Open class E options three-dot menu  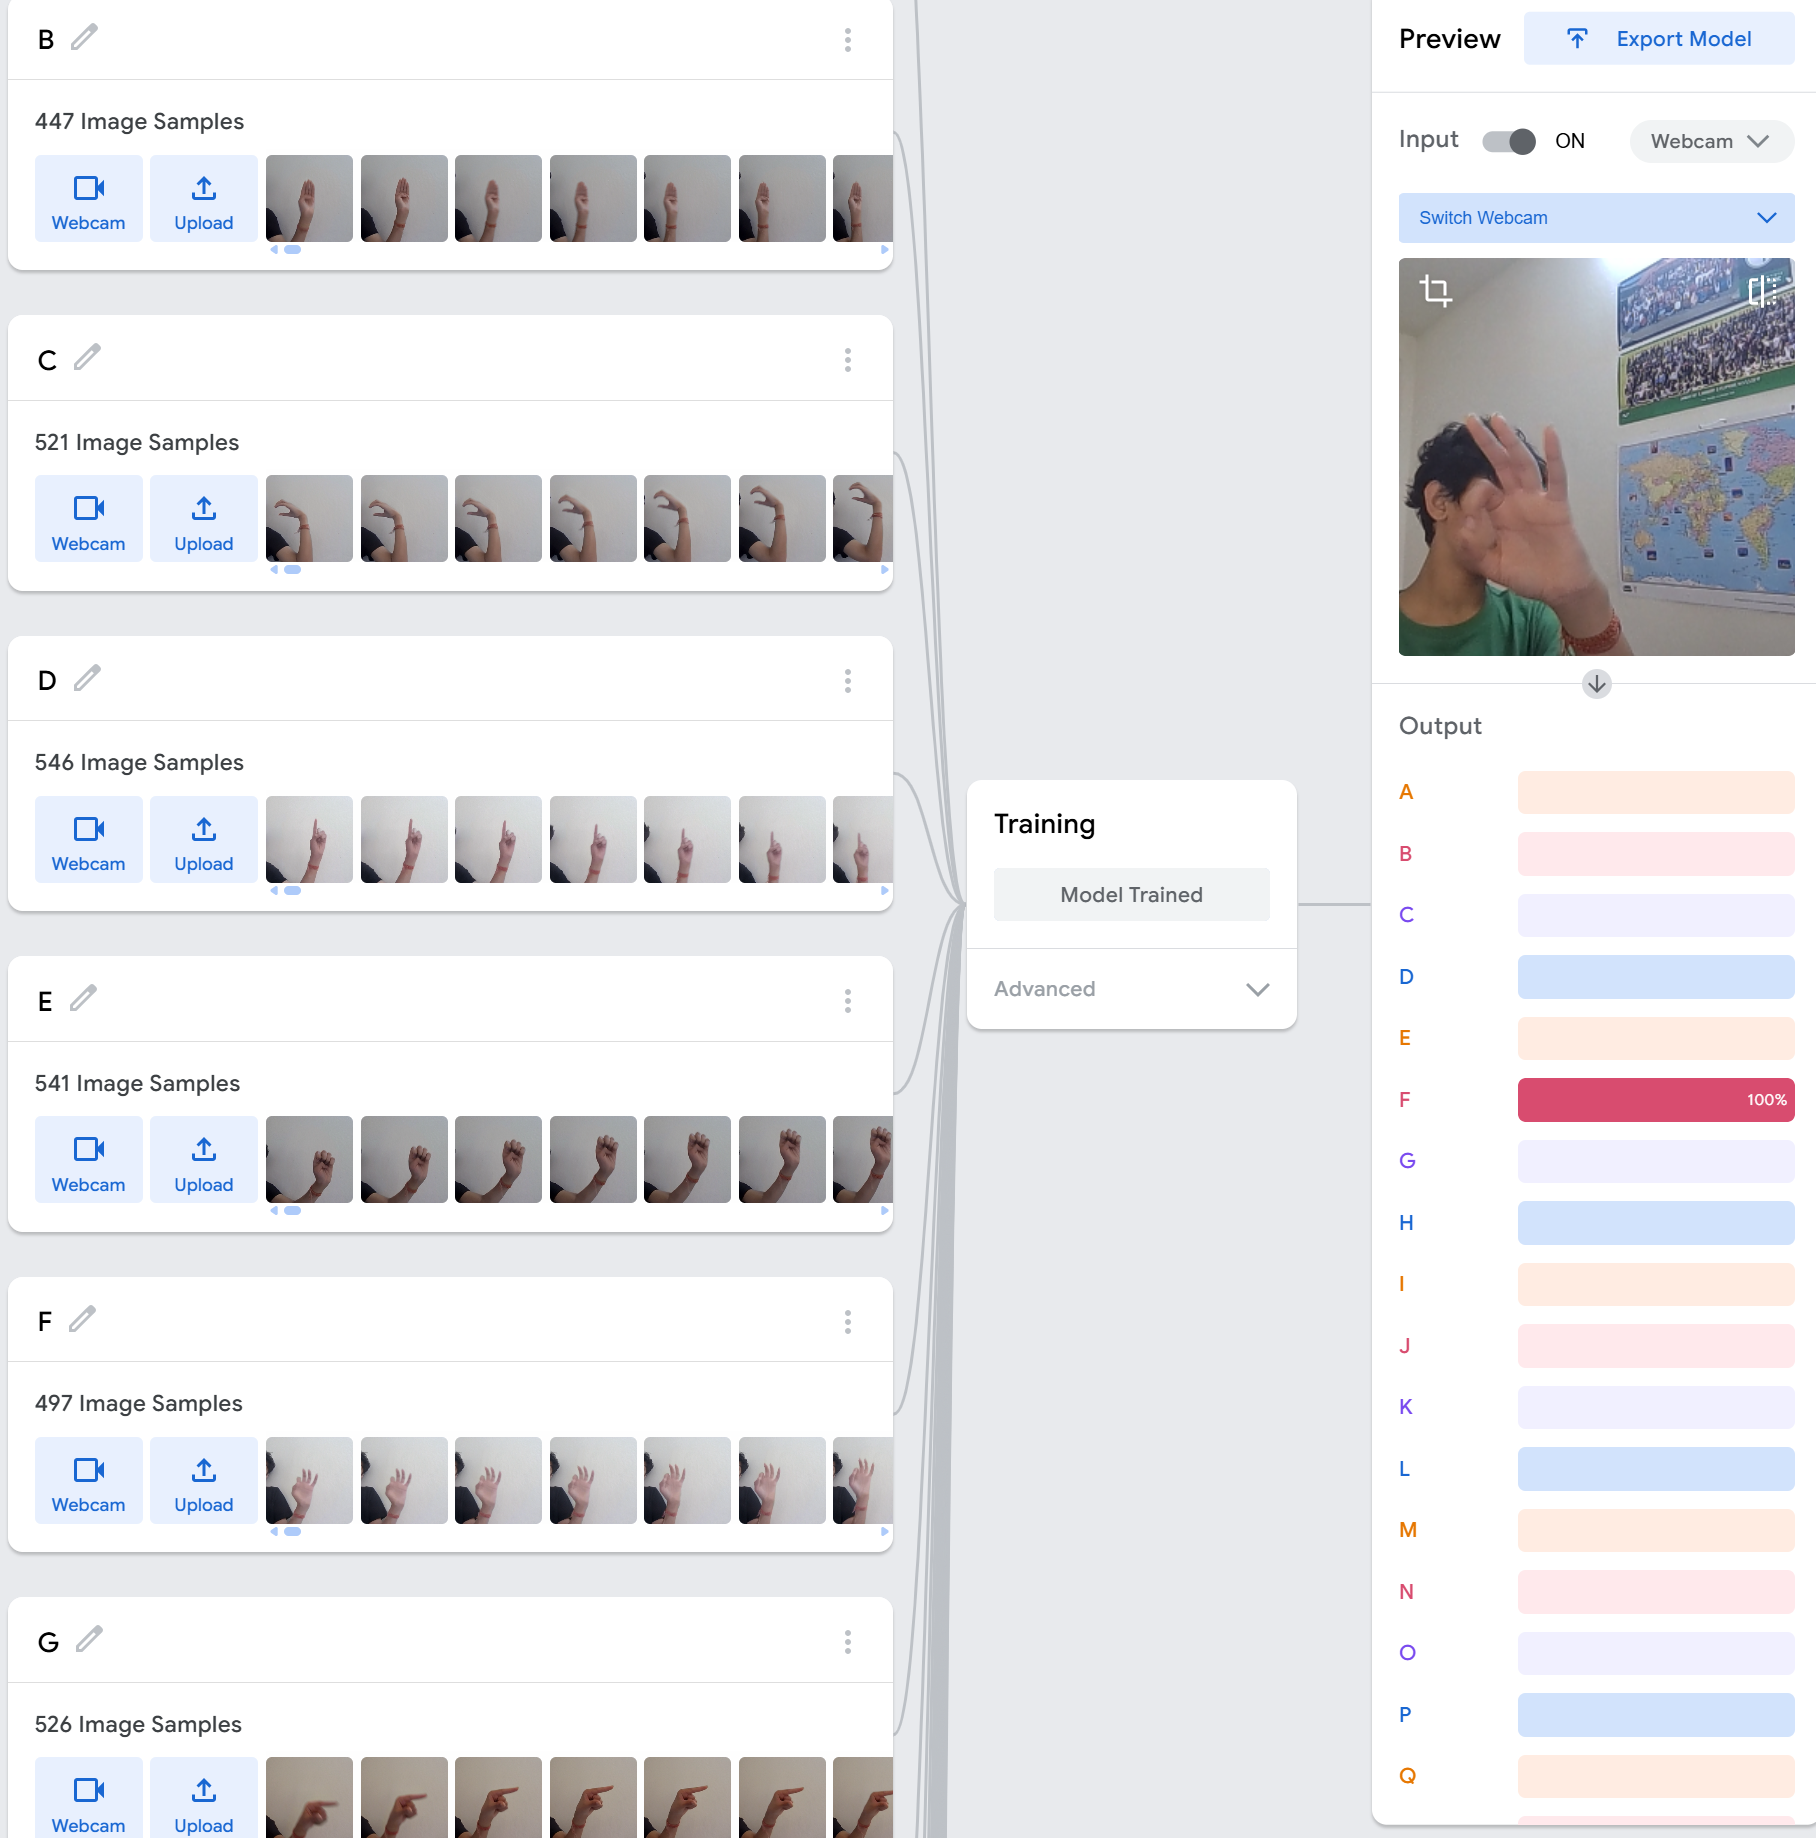(x=848, y=1001)
